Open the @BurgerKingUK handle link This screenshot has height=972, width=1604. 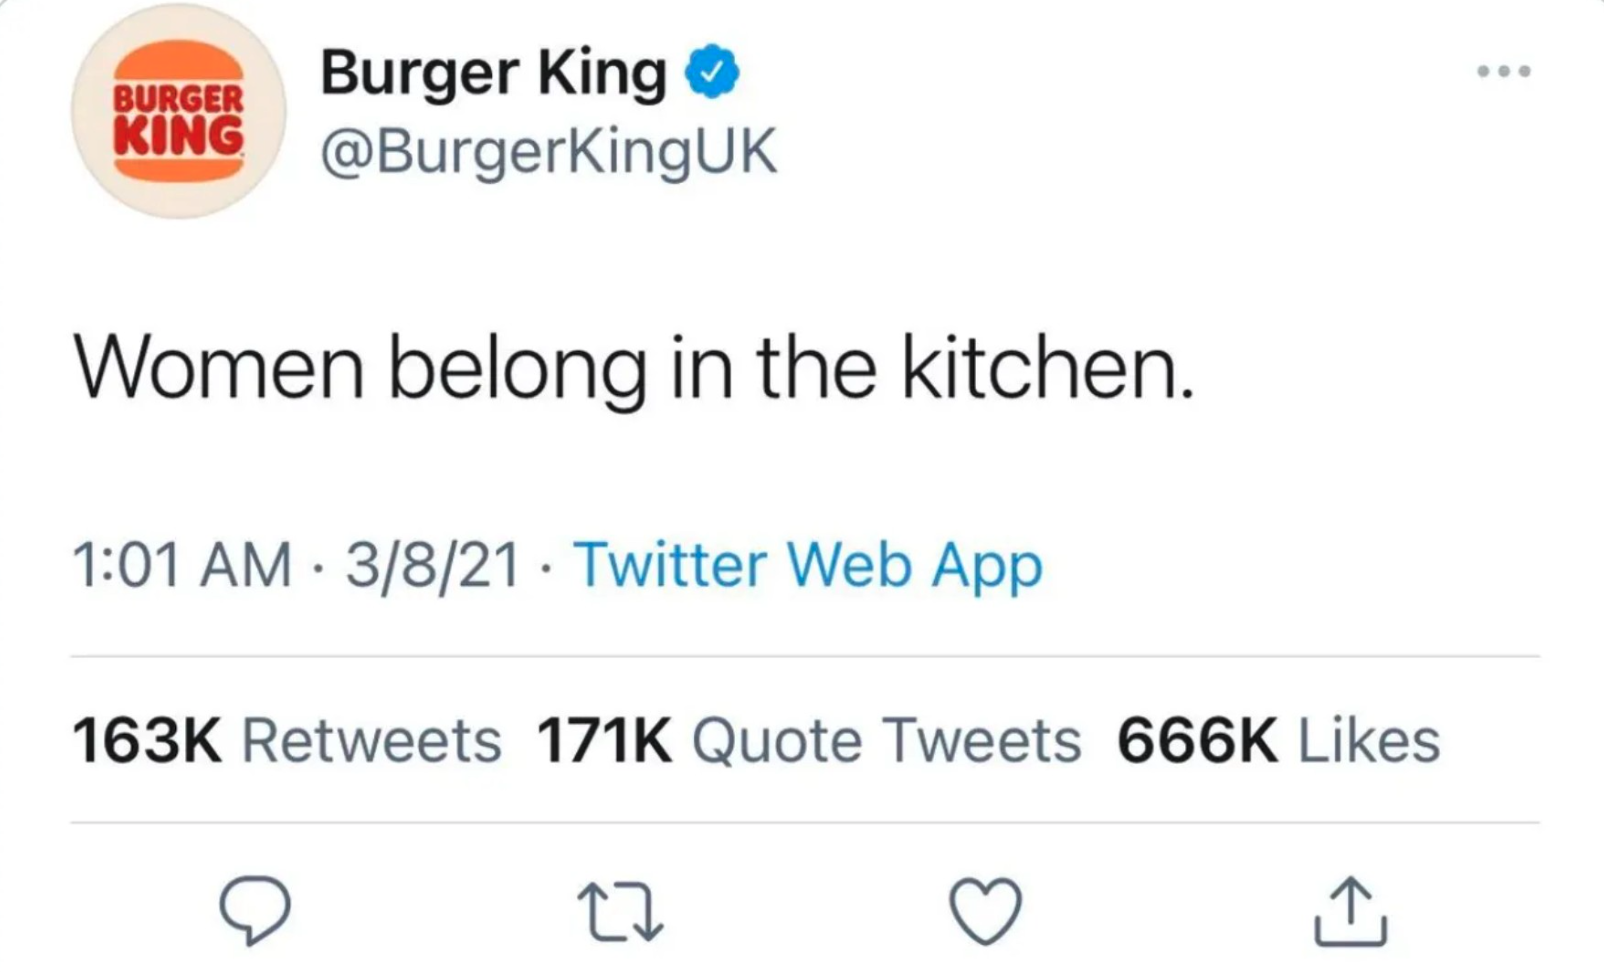point(548,152)
